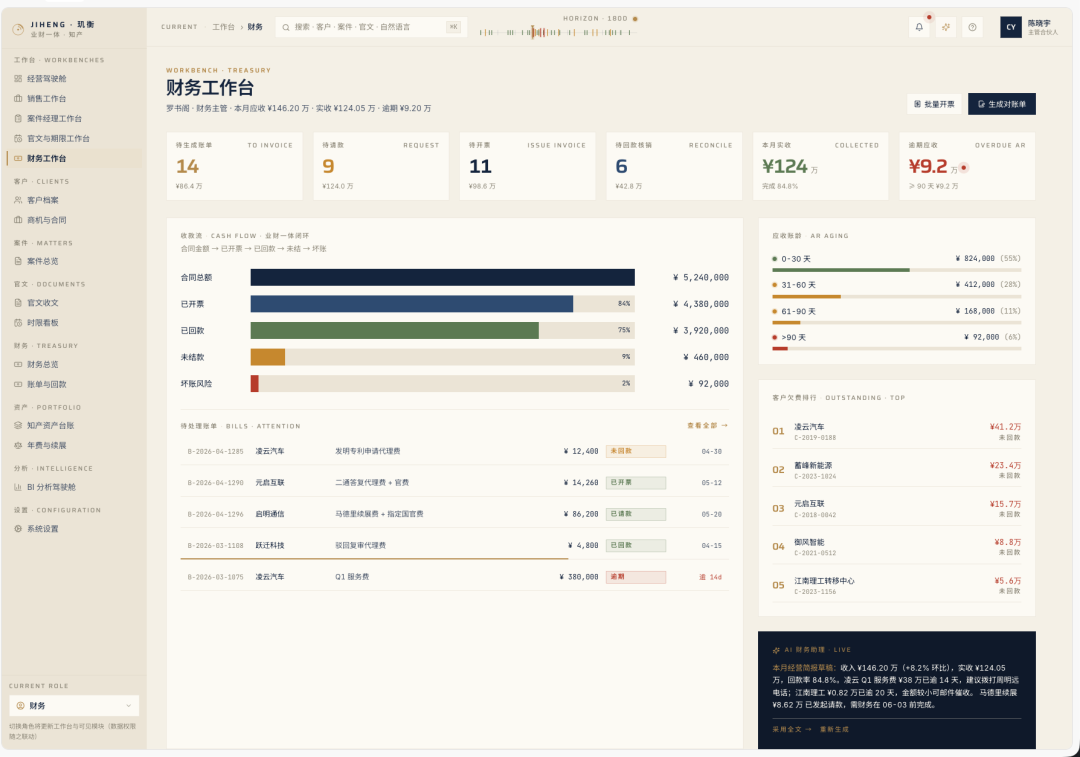Click the clipboard icon beside 案件经理工作台
This screenshot has height=757, width=1080.
pyautogui.click(x=18, y=118)
